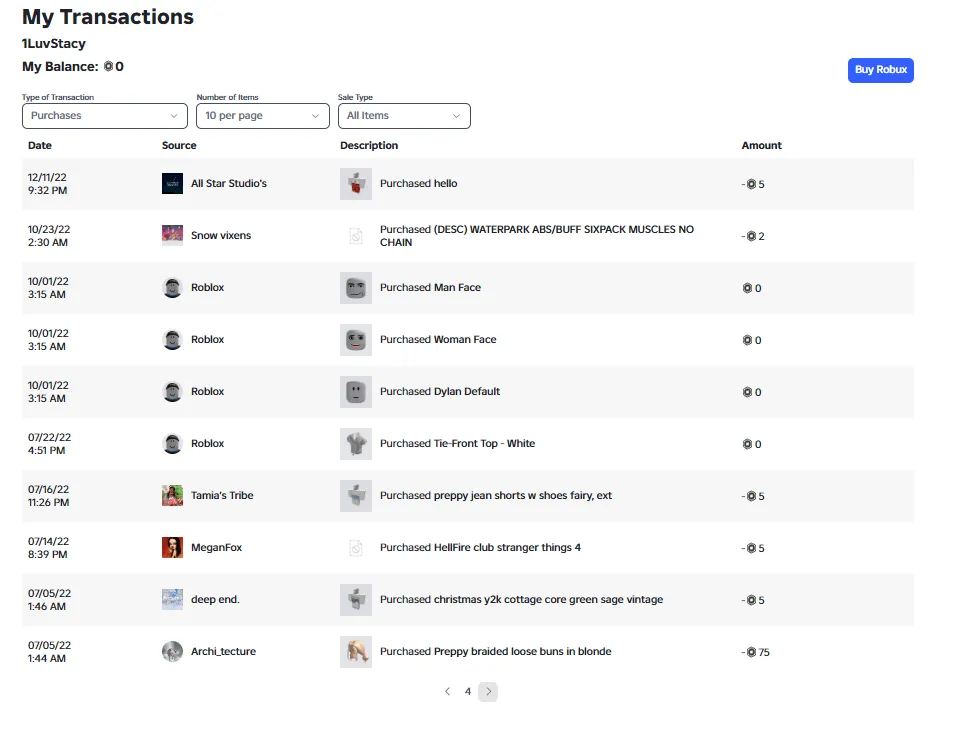Click 'Purchased Man Face' description
This screenshot has height=729, width=956.
[x=430, y=287]
